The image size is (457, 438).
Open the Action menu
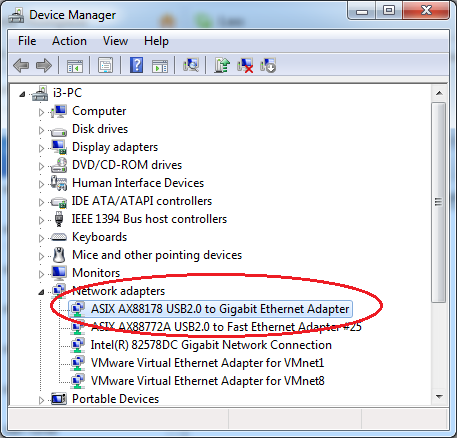pyautogui.click(x=69, y=41)
